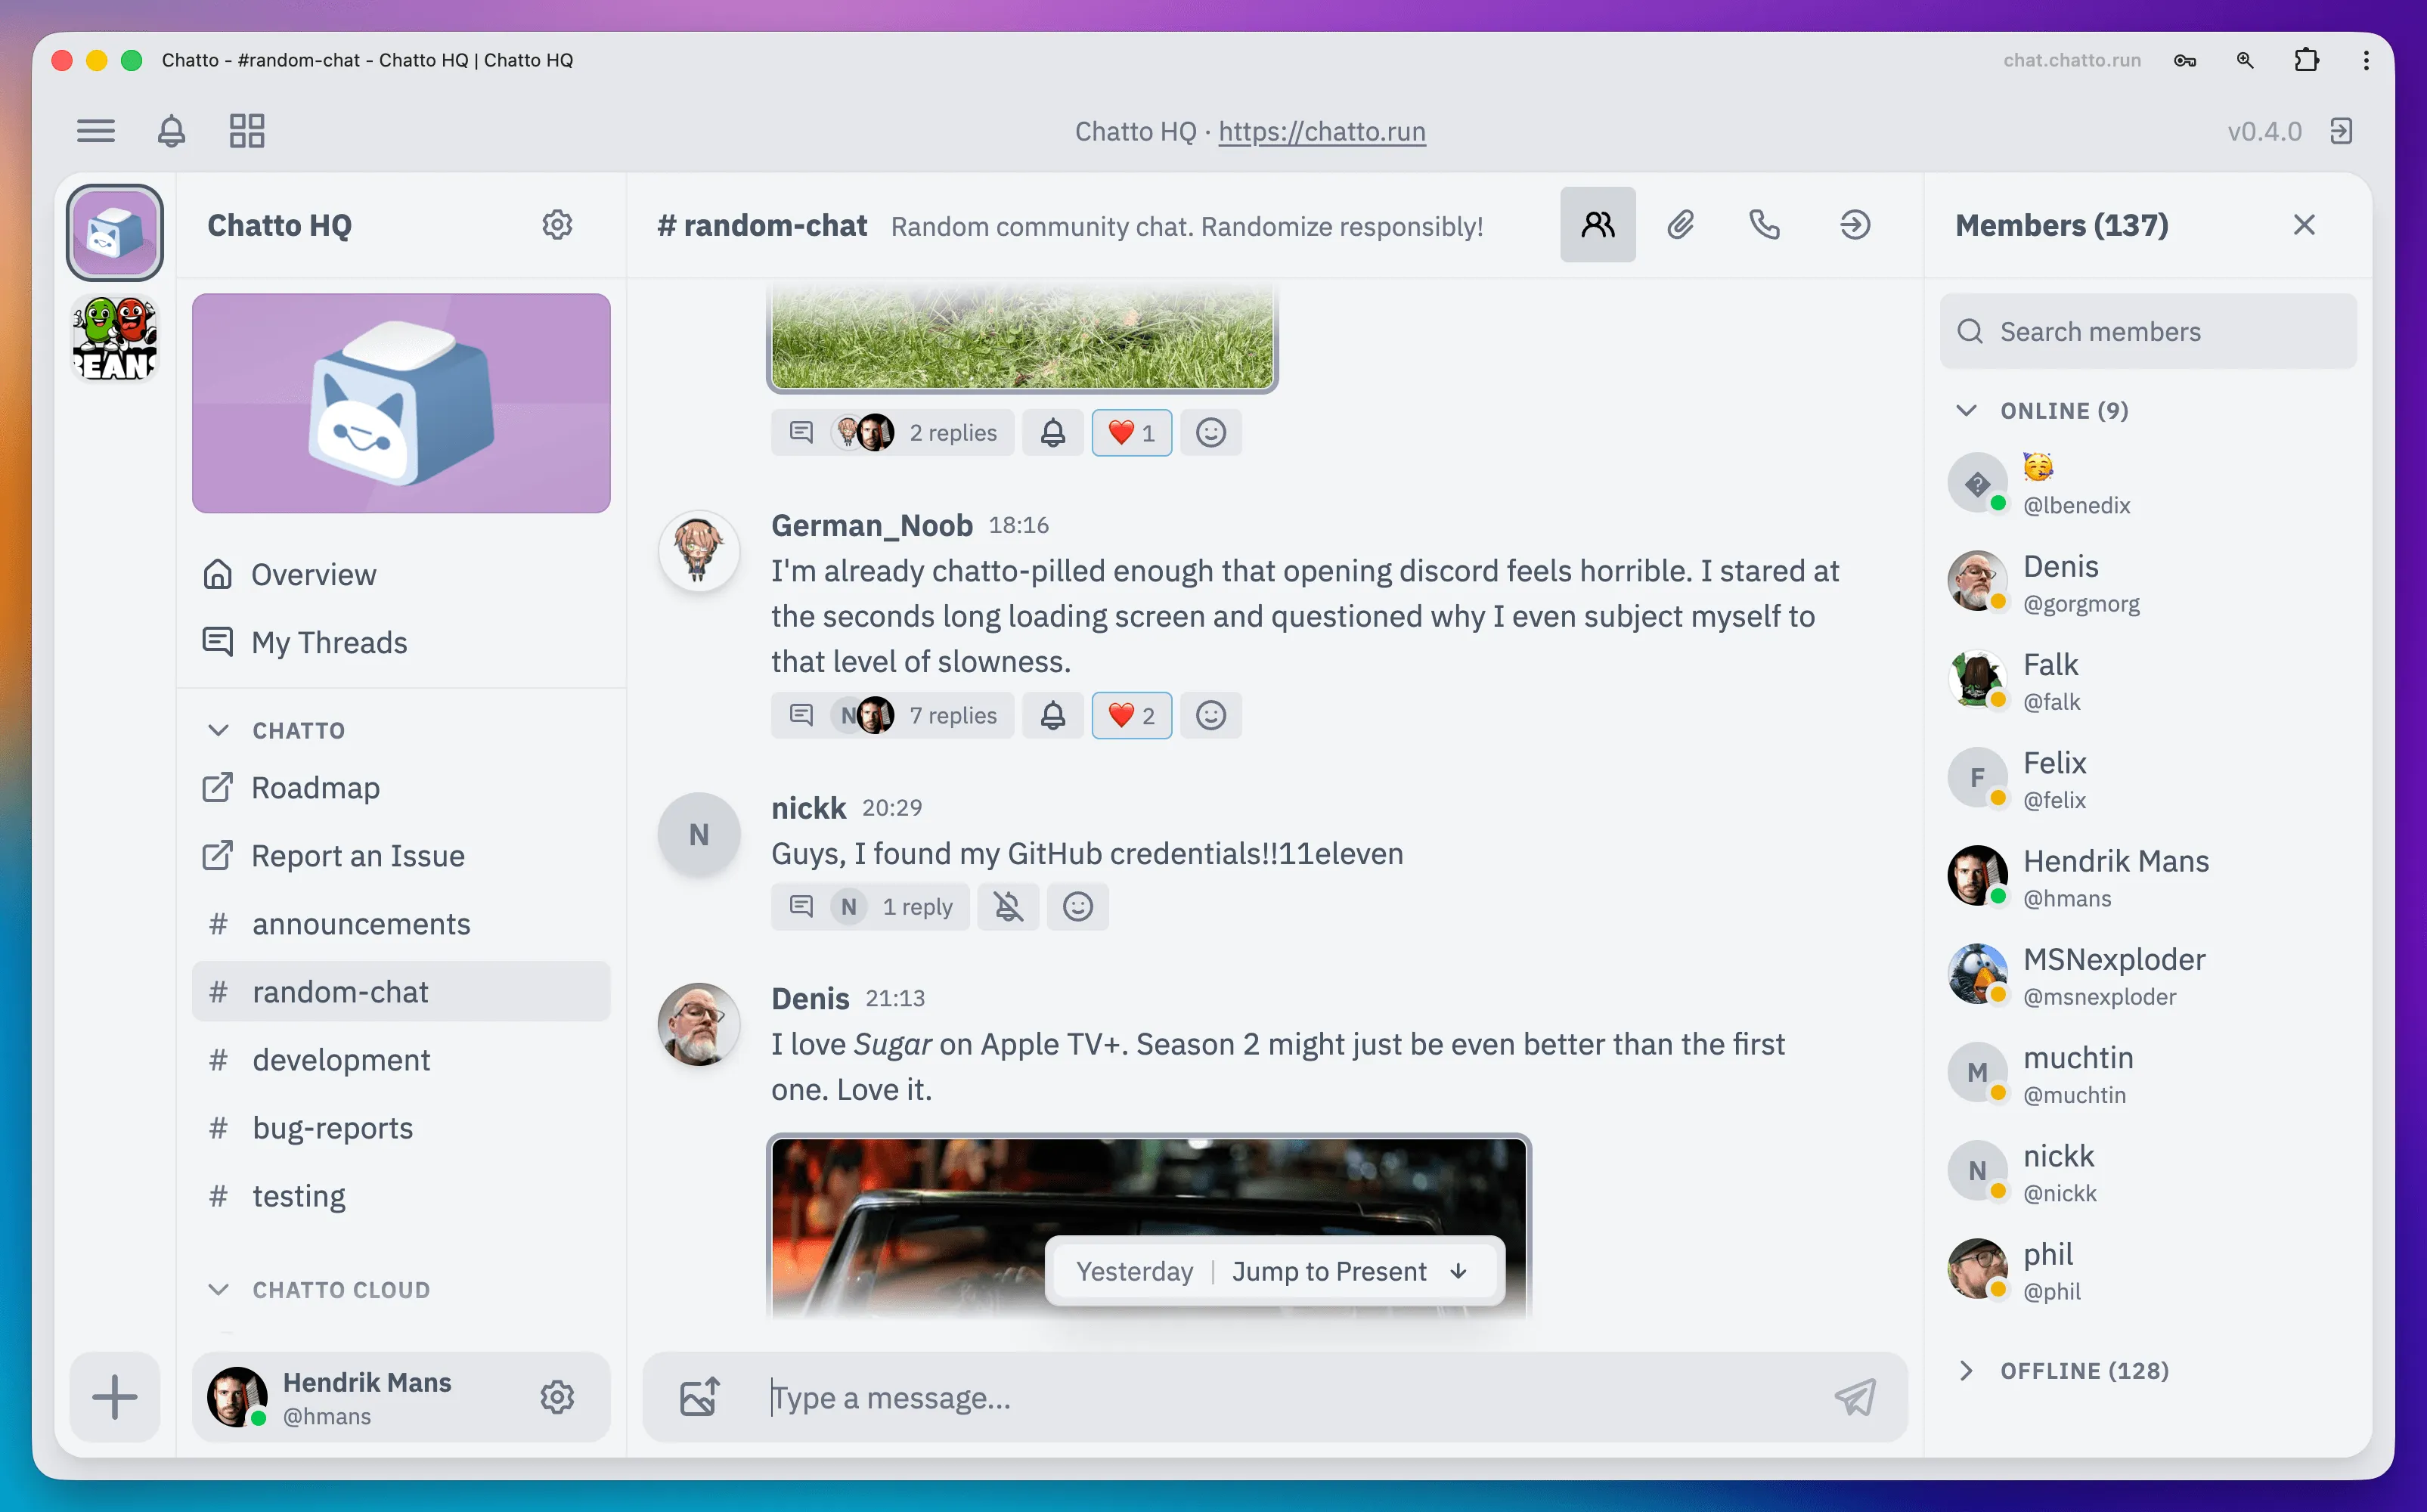This screenshot has height=1512, width=2427.
Task: Select member MSNexploder
Action: 2148,976
